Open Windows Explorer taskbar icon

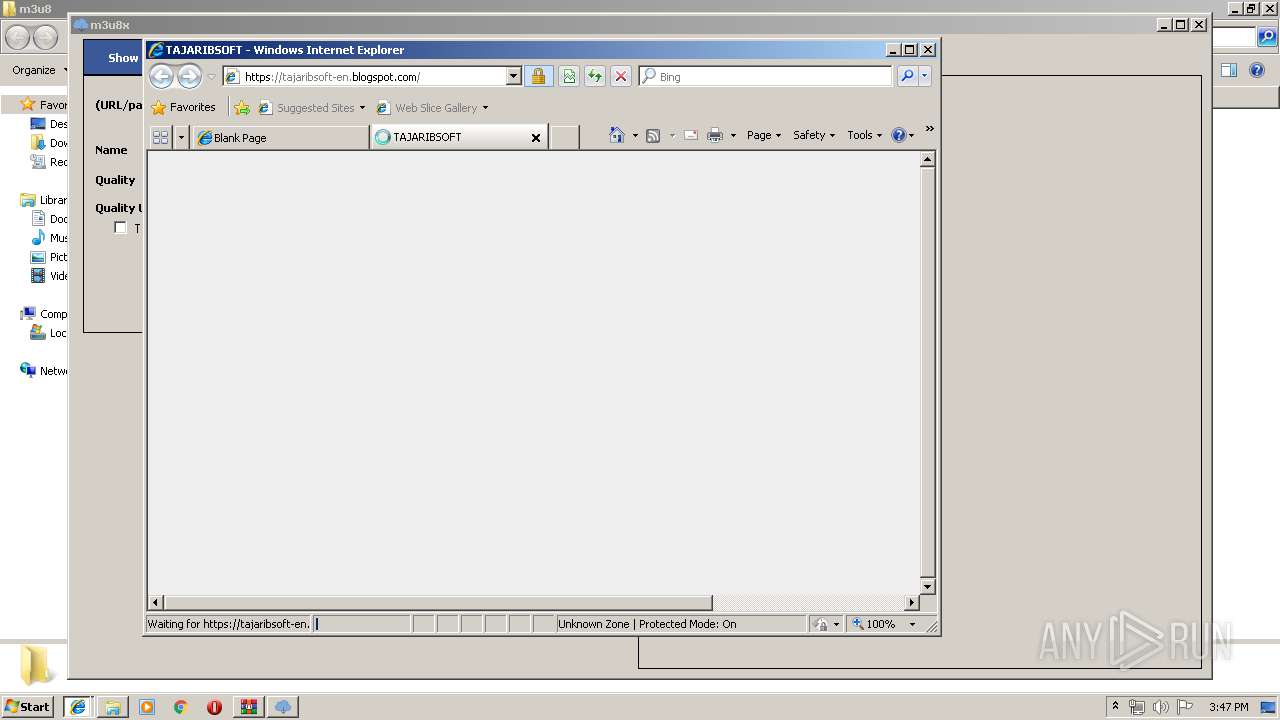113,707
